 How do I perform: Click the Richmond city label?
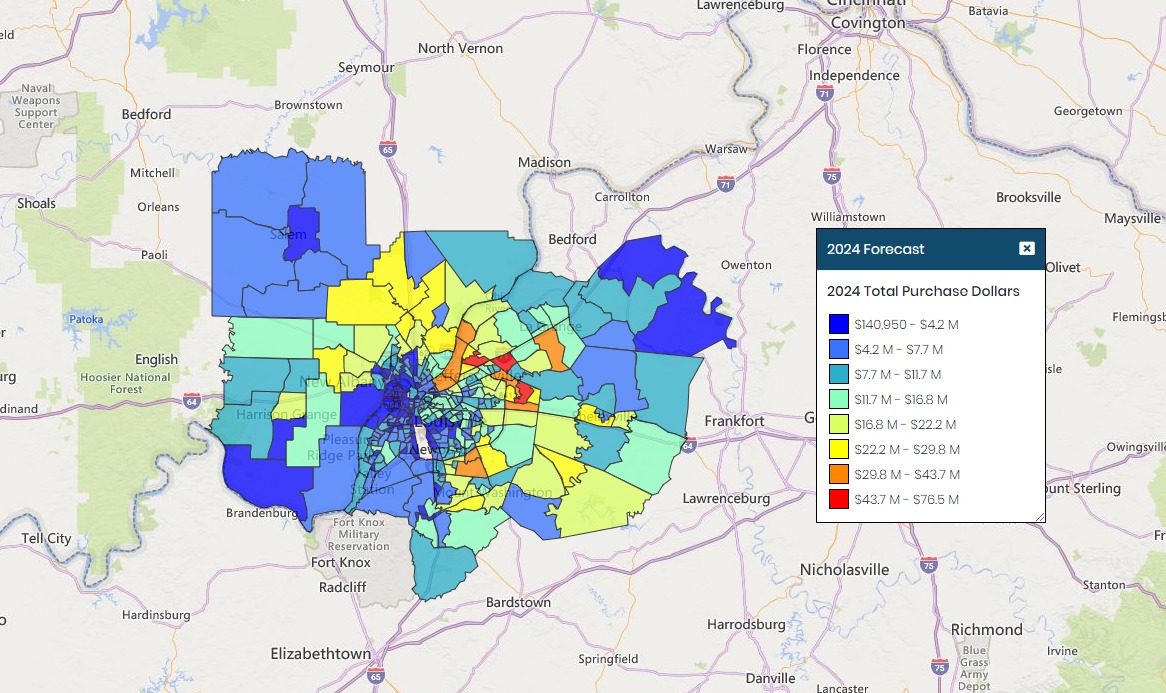pos(987,629)
